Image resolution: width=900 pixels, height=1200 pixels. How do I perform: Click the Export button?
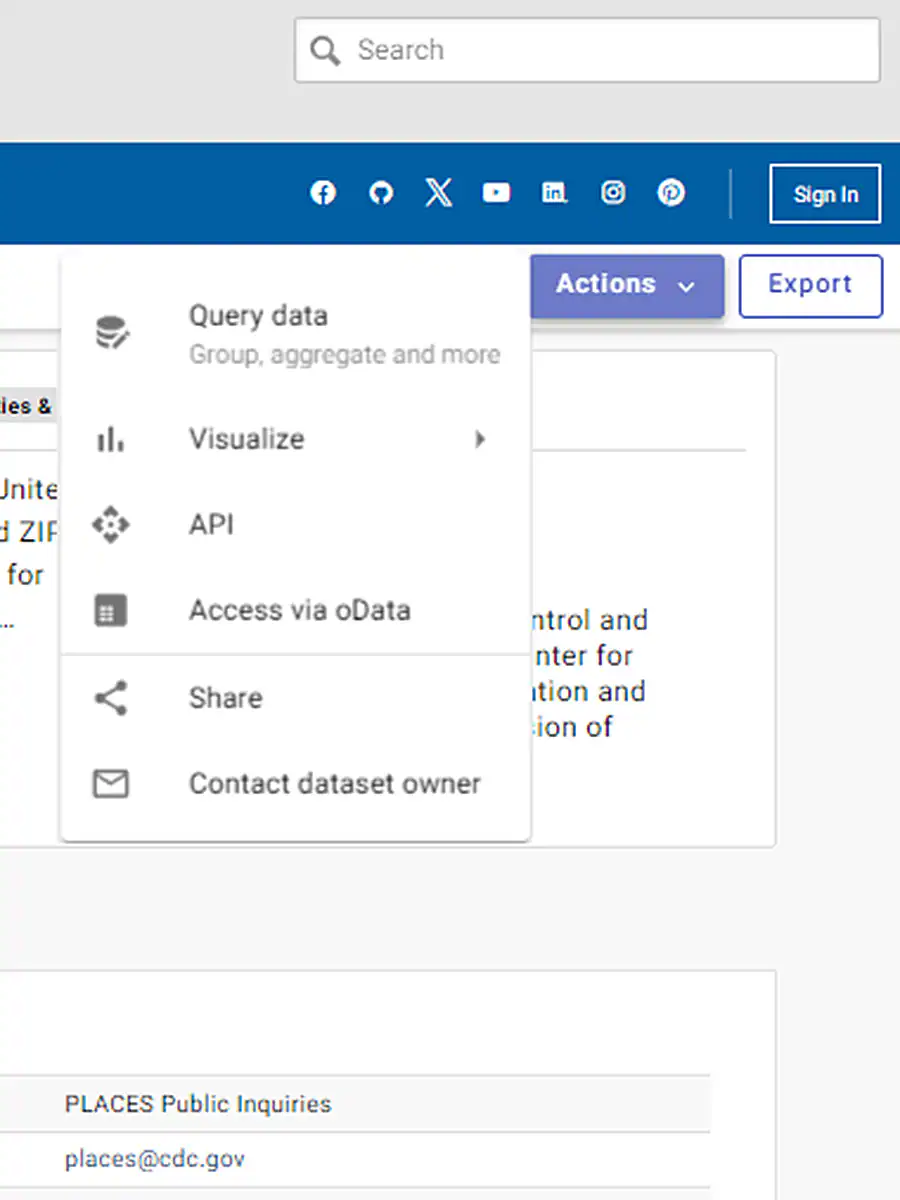(810, 285)
